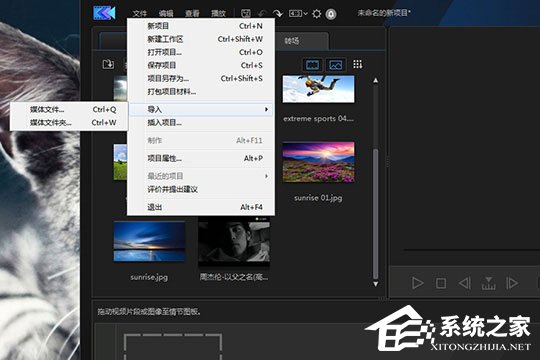The height and width of the screenshot is (360, 540).
Task: Choose 插入项目... from the File menu
Action: tap(201, 122)
